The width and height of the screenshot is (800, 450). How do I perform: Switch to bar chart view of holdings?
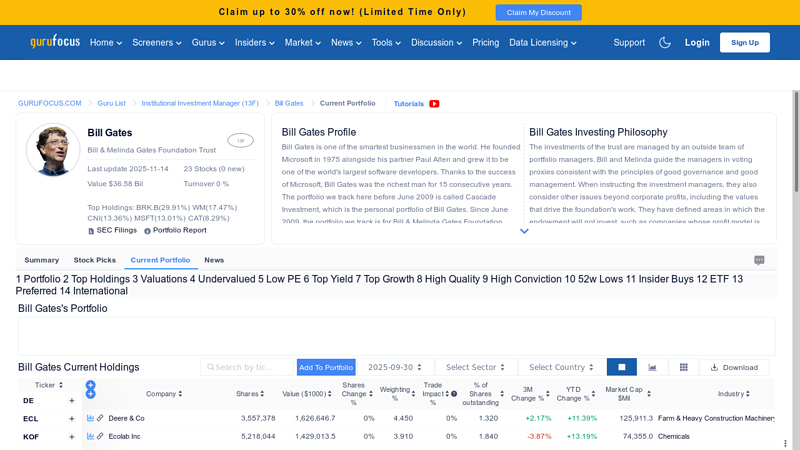[x=652, y=367]
